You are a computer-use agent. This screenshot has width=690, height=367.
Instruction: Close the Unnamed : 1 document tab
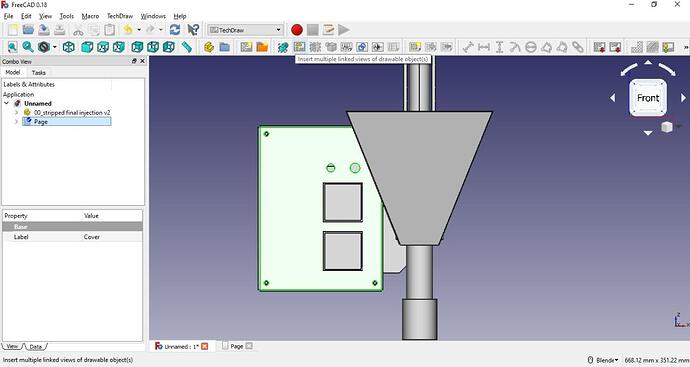205,346
